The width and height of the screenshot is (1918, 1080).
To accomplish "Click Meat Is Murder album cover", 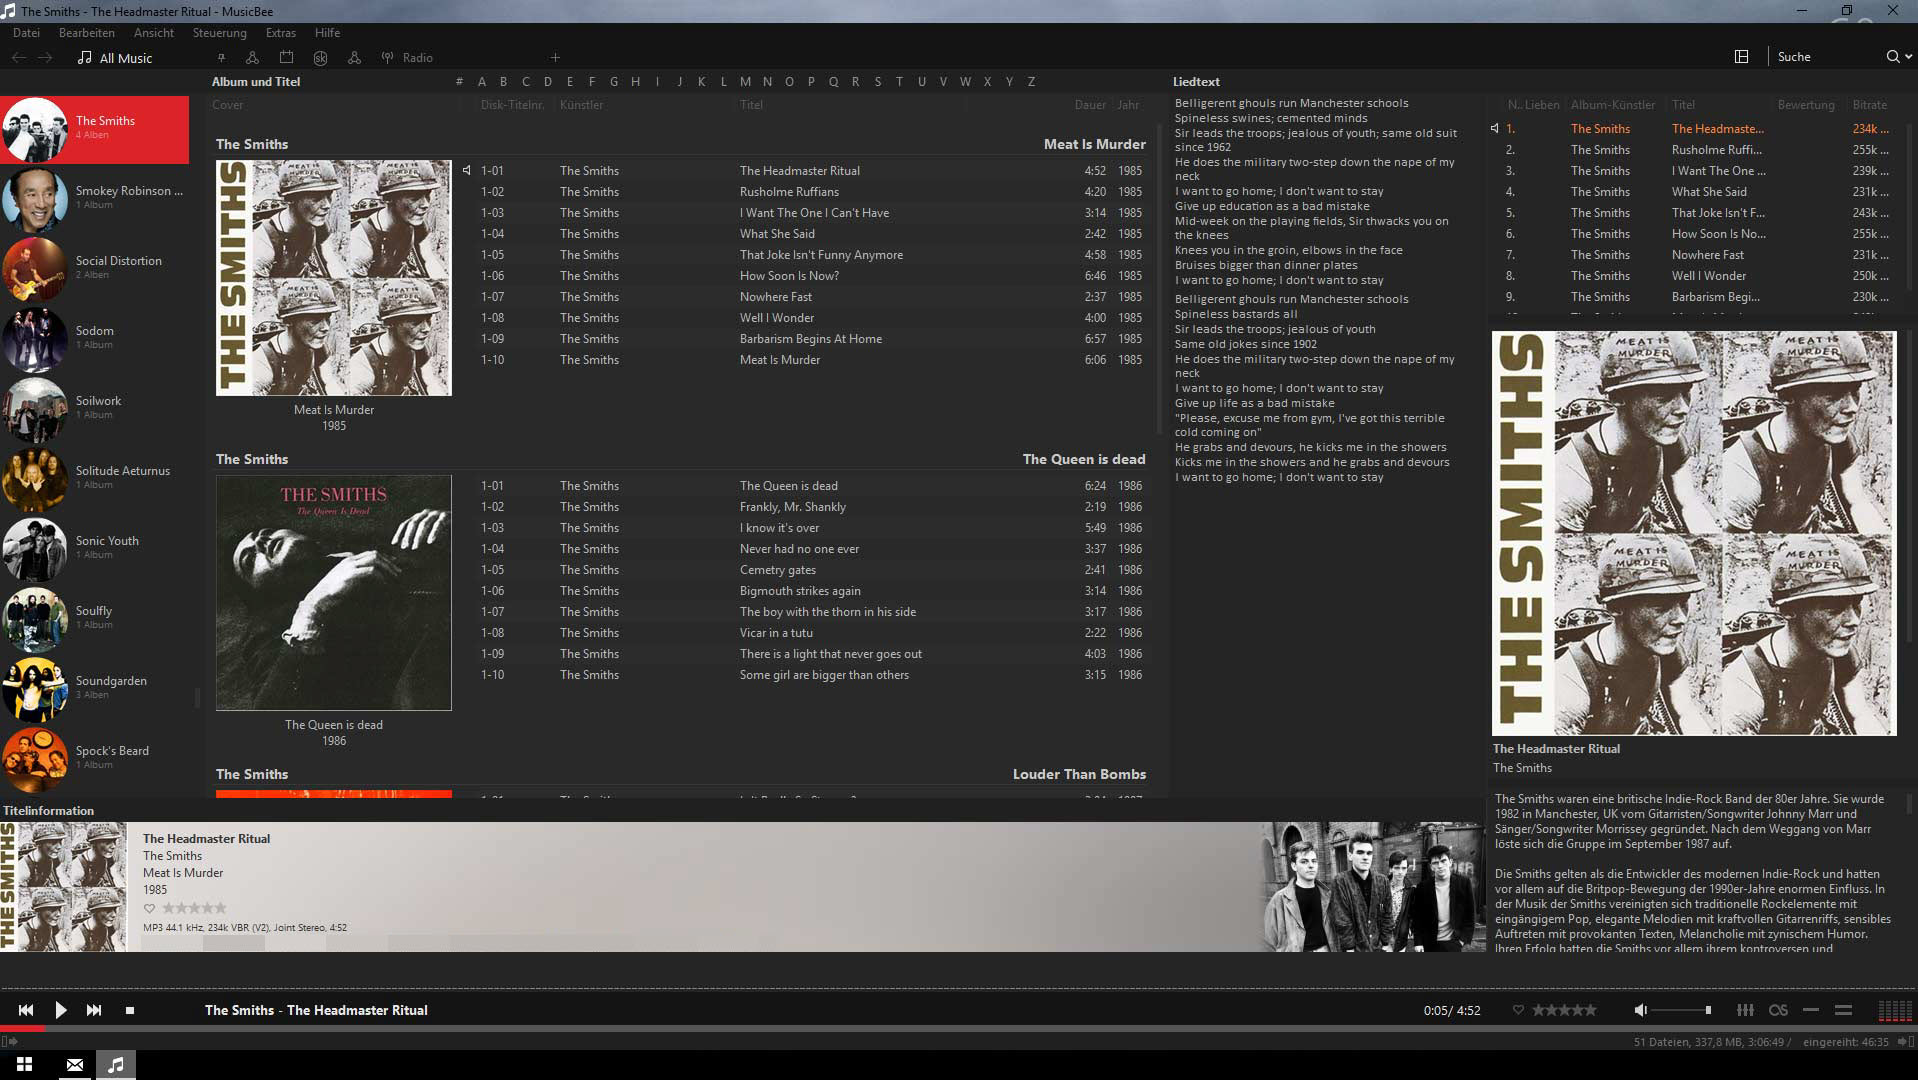I will (334, 278).
